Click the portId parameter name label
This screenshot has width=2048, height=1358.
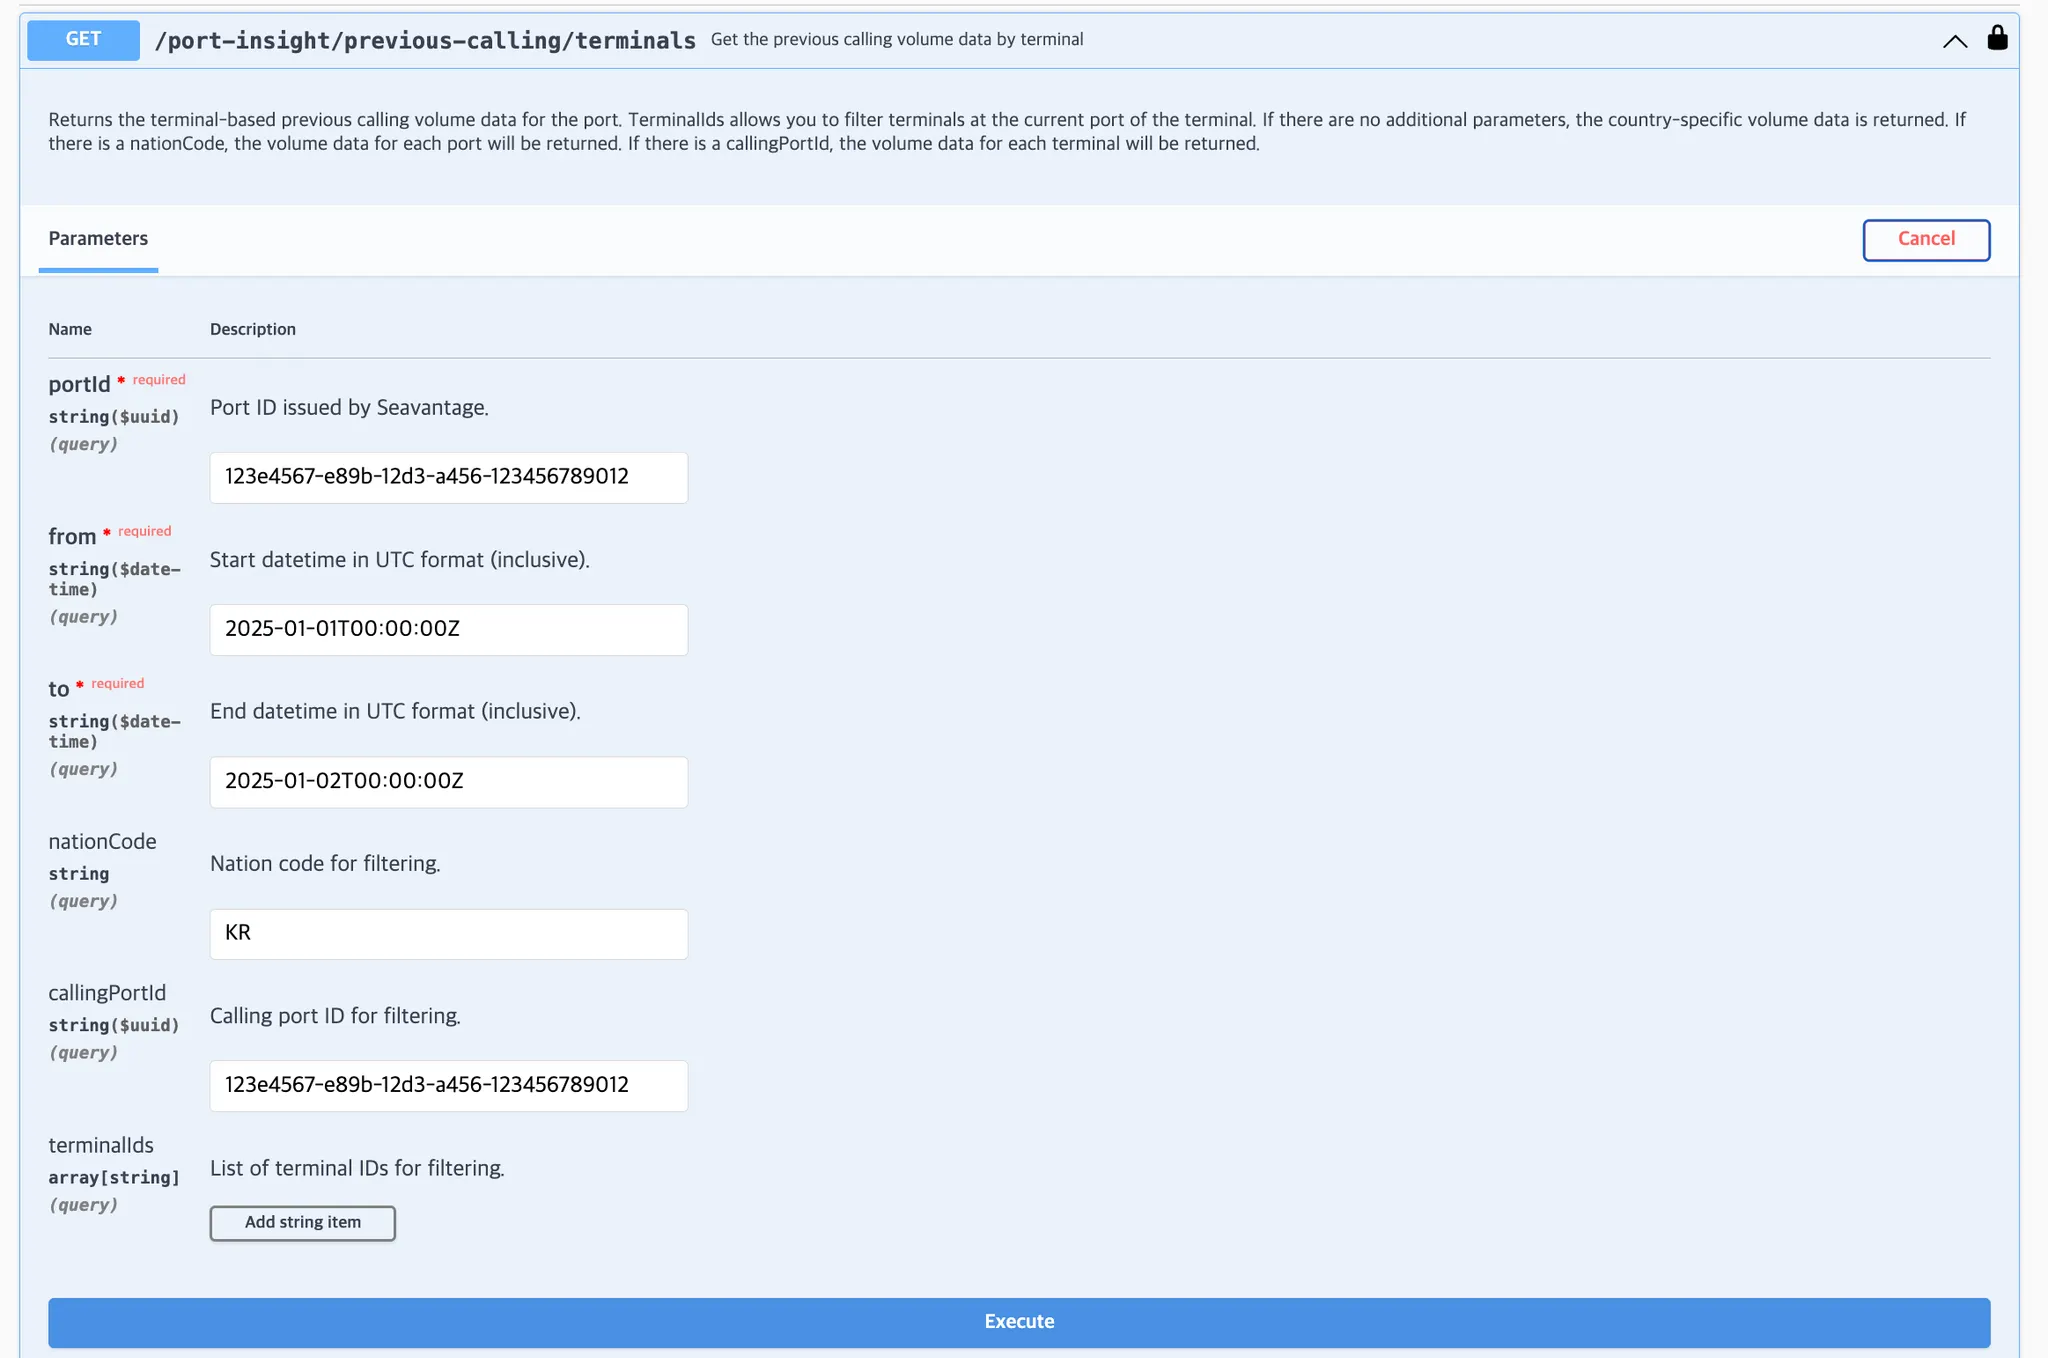click(79, 385)
